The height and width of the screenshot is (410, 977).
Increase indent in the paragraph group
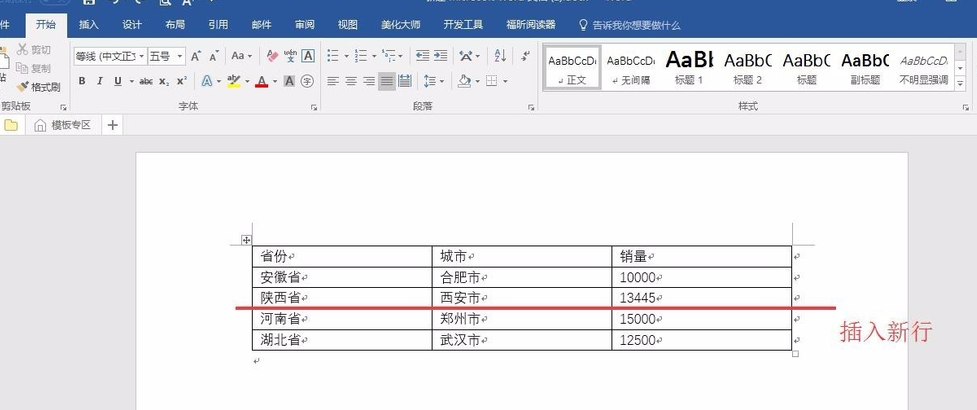point(441,56)
